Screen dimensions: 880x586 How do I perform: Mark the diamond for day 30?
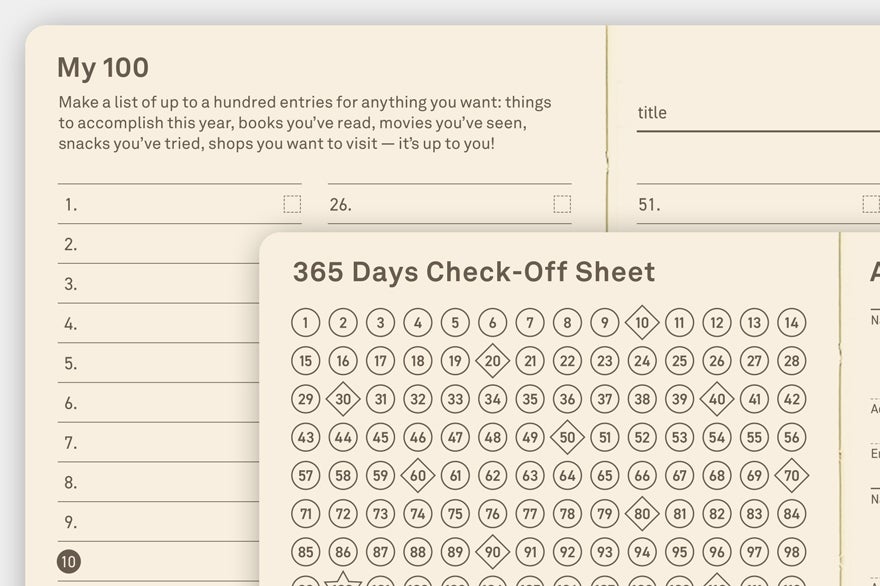343,399
